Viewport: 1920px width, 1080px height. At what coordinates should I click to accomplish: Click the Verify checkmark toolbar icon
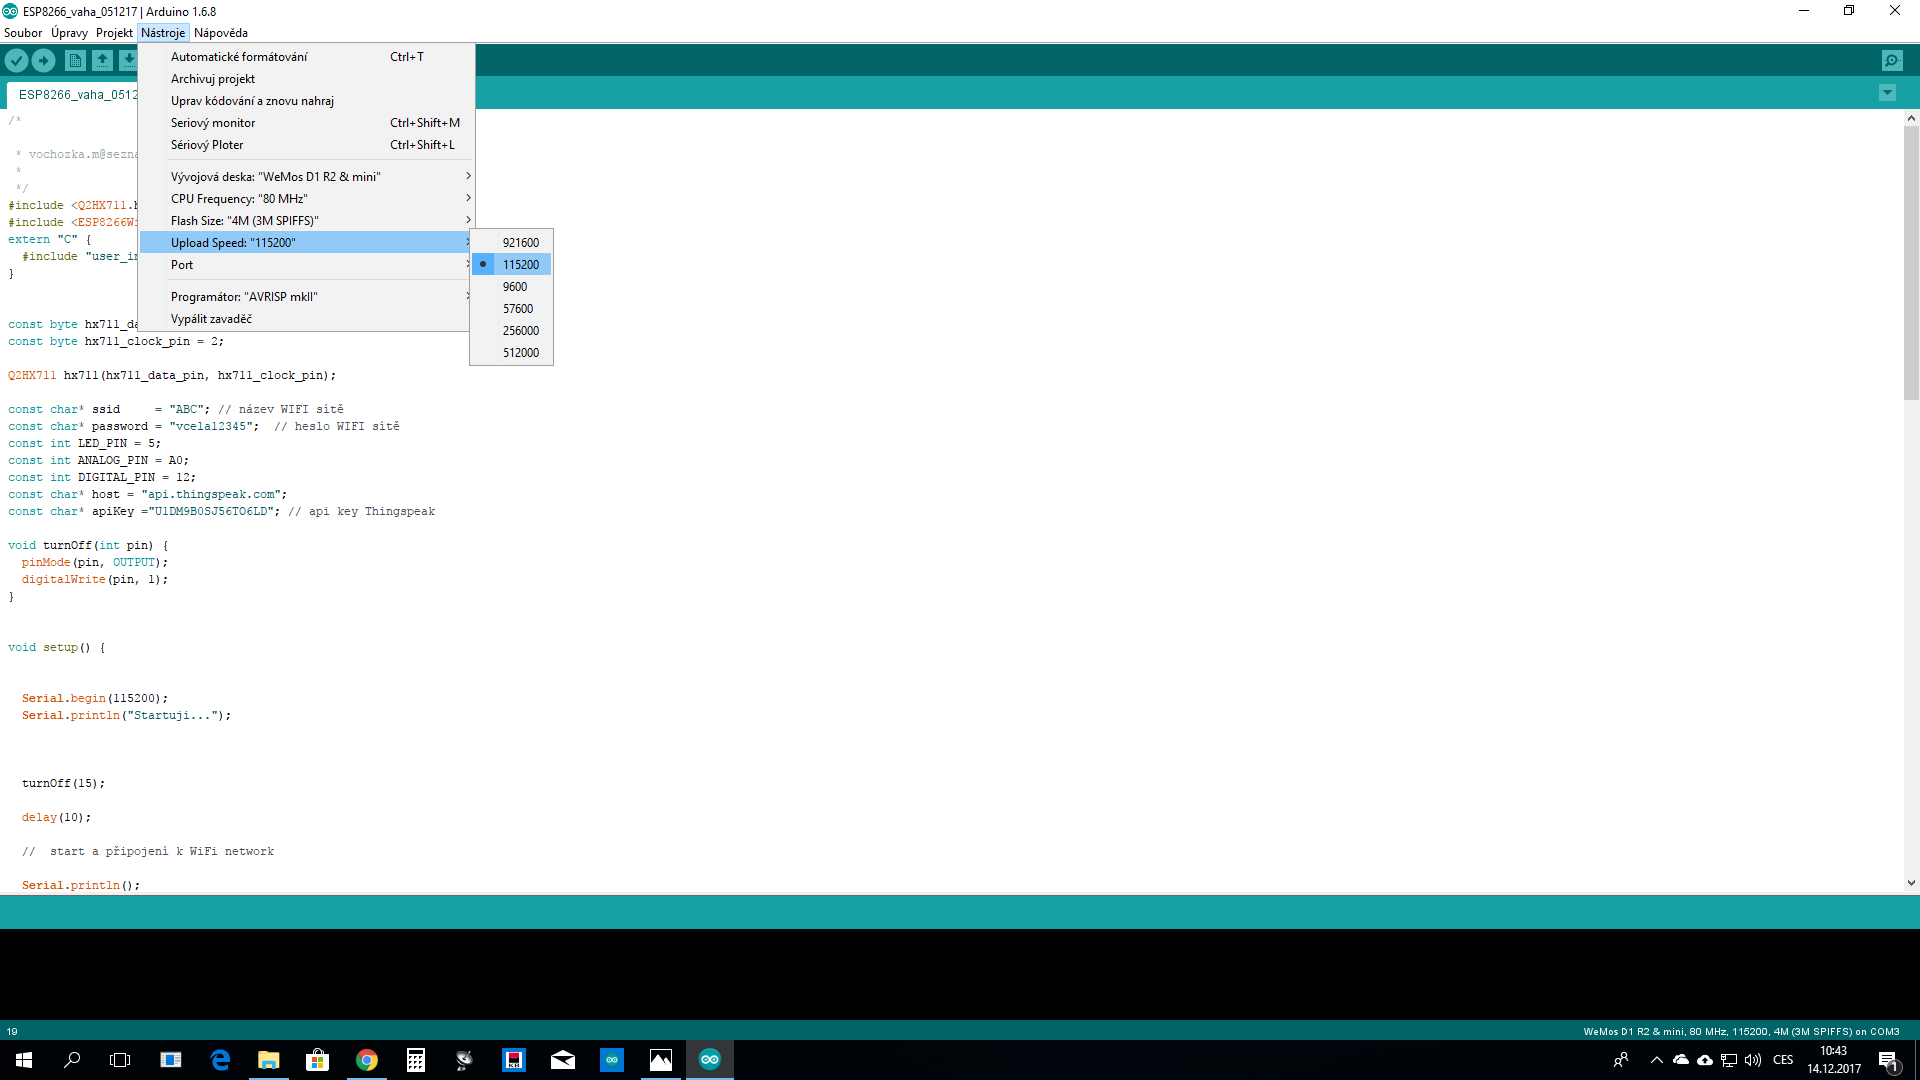(x=16, y=61)
